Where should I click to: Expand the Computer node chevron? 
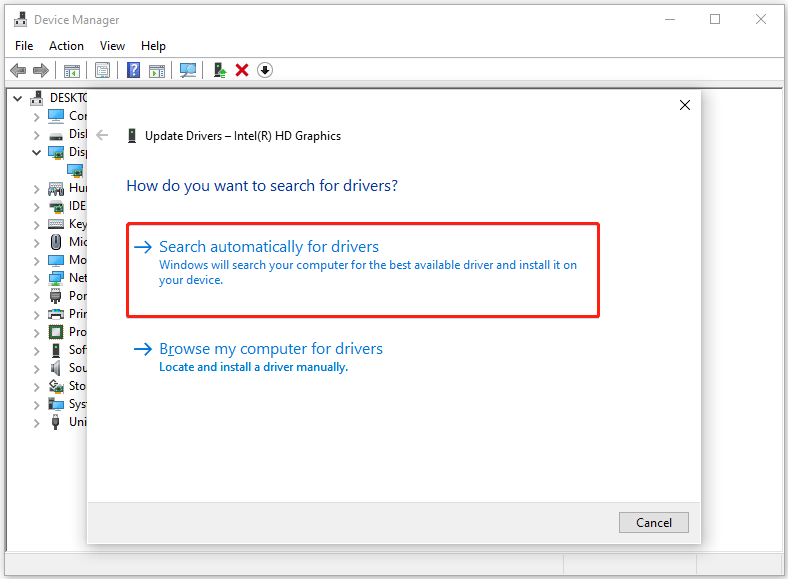[36, 117]
